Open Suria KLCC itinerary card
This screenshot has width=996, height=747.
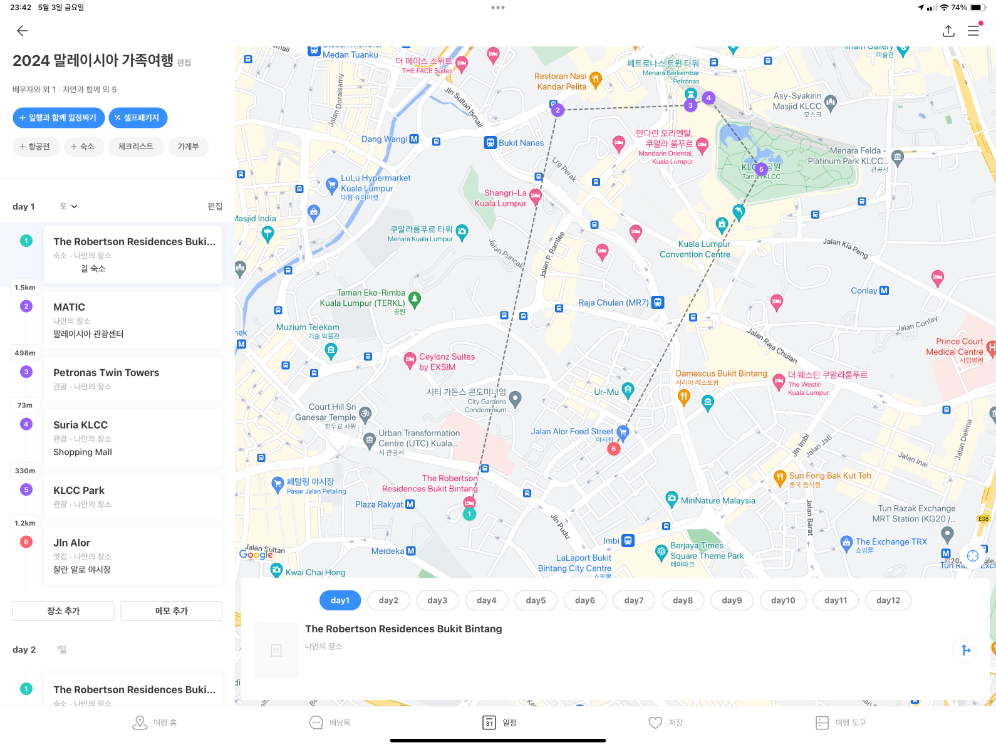(x=133, y=438)
